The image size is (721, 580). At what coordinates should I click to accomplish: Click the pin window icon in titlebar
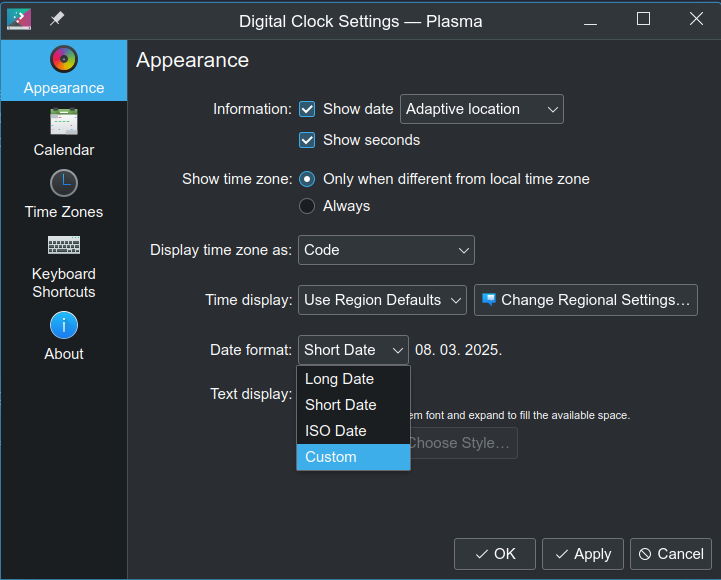click(57, 19)
